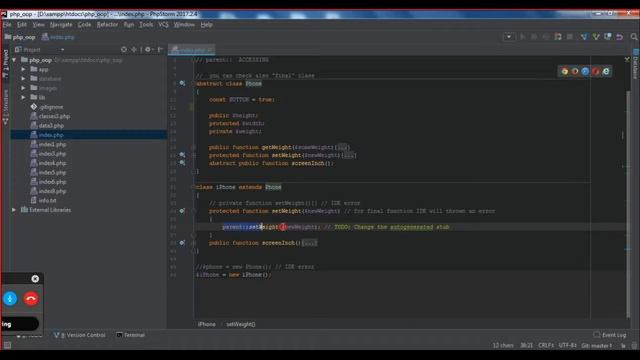
Task: Open Project panel settings gear icon
Action: tap(148, 49)
